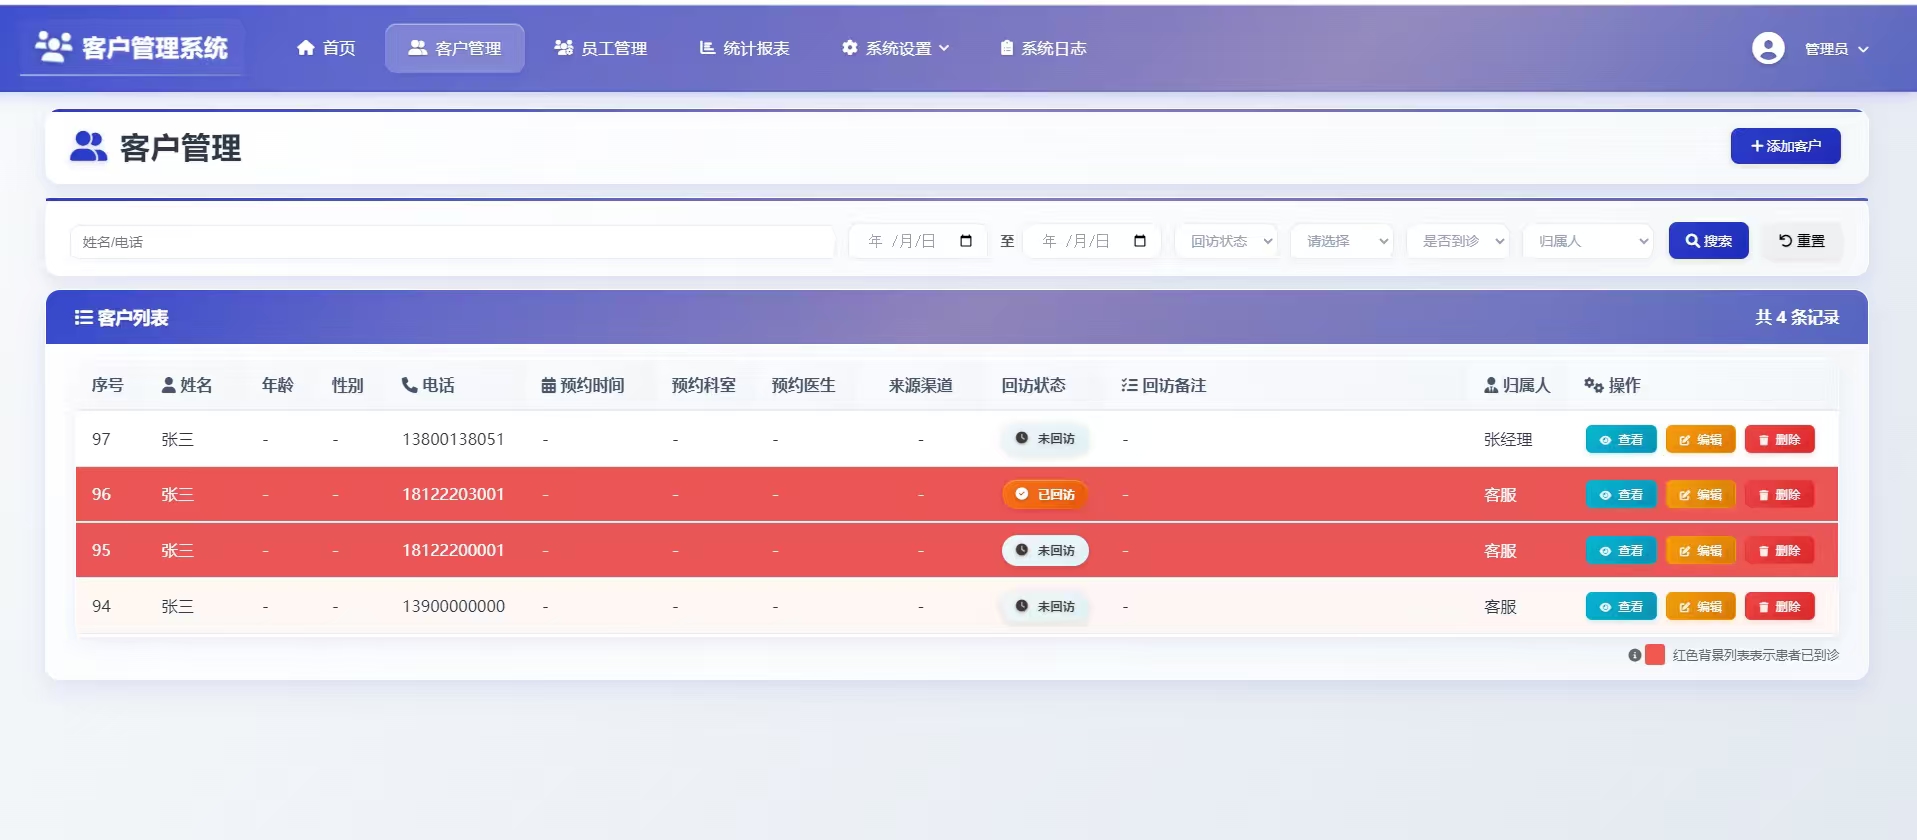Select the 客户管理 nav tab
The image size is (1917, 840).
(x=455, y=48)
